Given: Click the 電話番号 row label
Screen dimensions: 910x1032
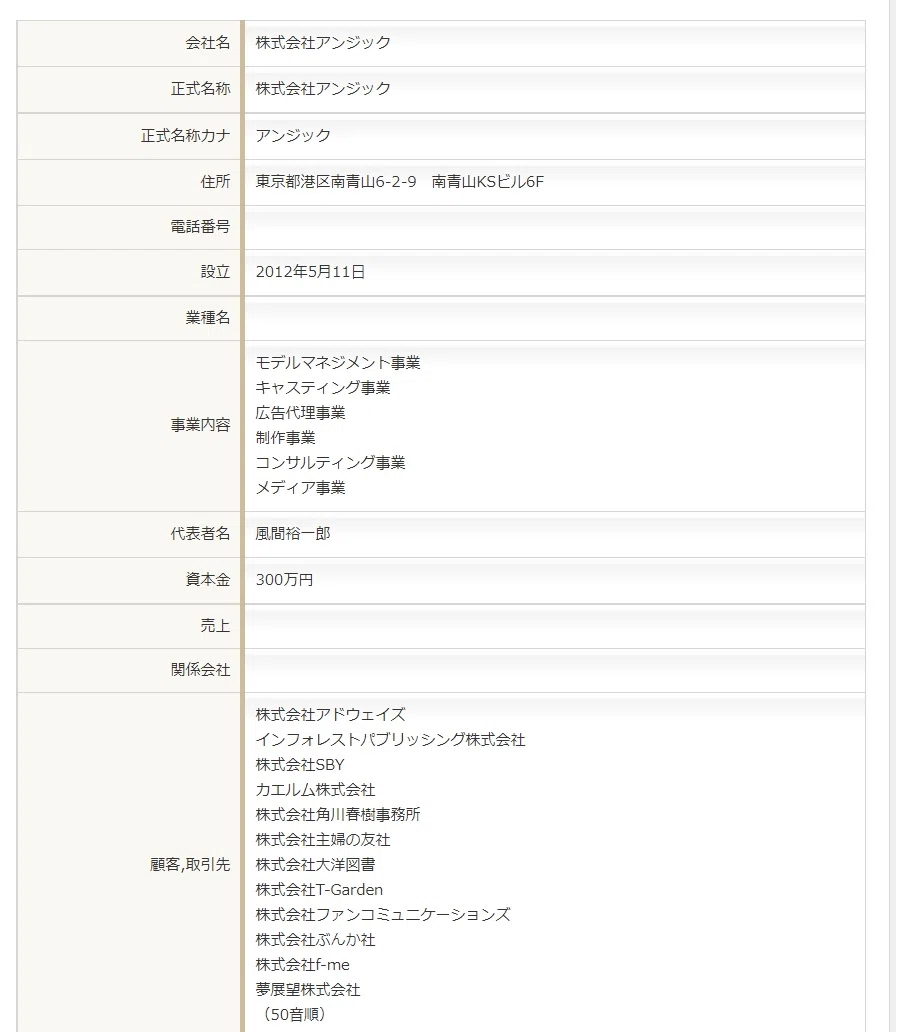Looking at the screenshot, I should 201,227.
